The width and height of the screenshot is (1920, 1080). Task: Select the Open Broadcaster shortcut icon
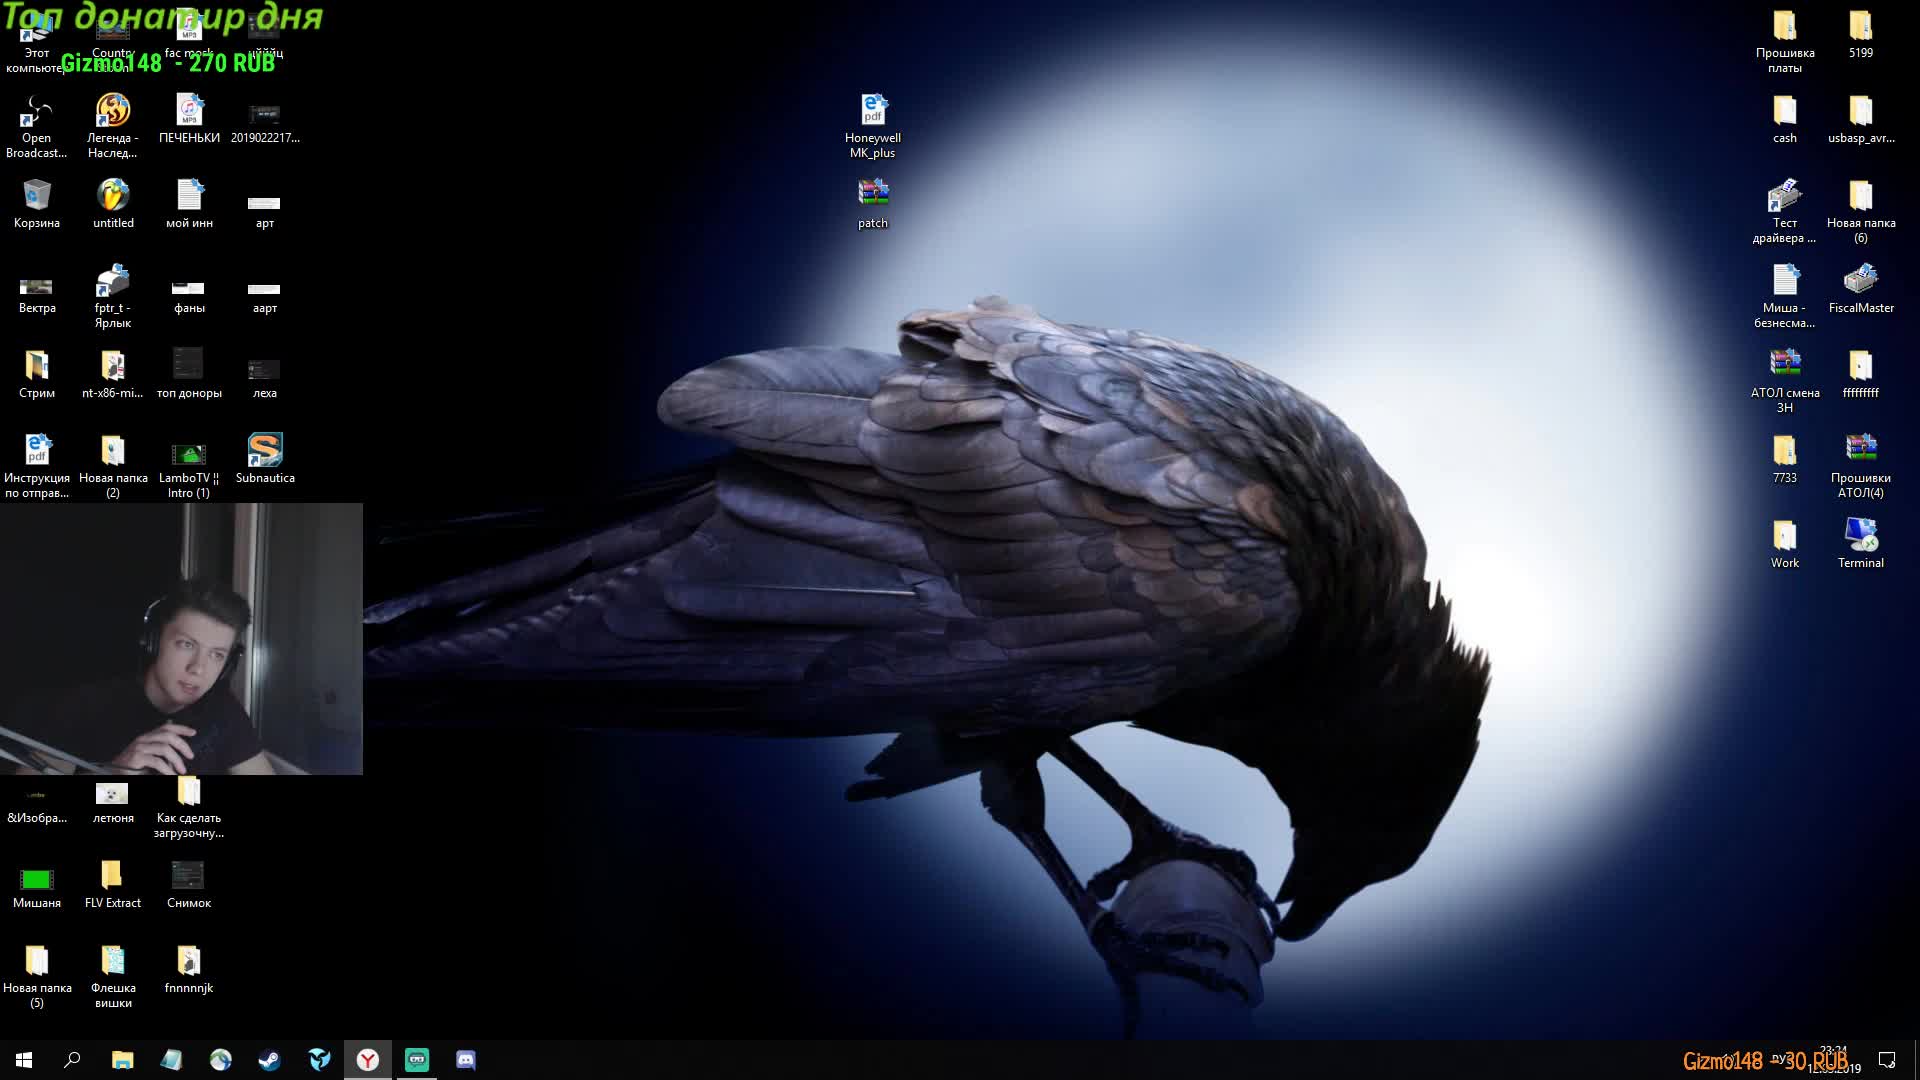36,111
